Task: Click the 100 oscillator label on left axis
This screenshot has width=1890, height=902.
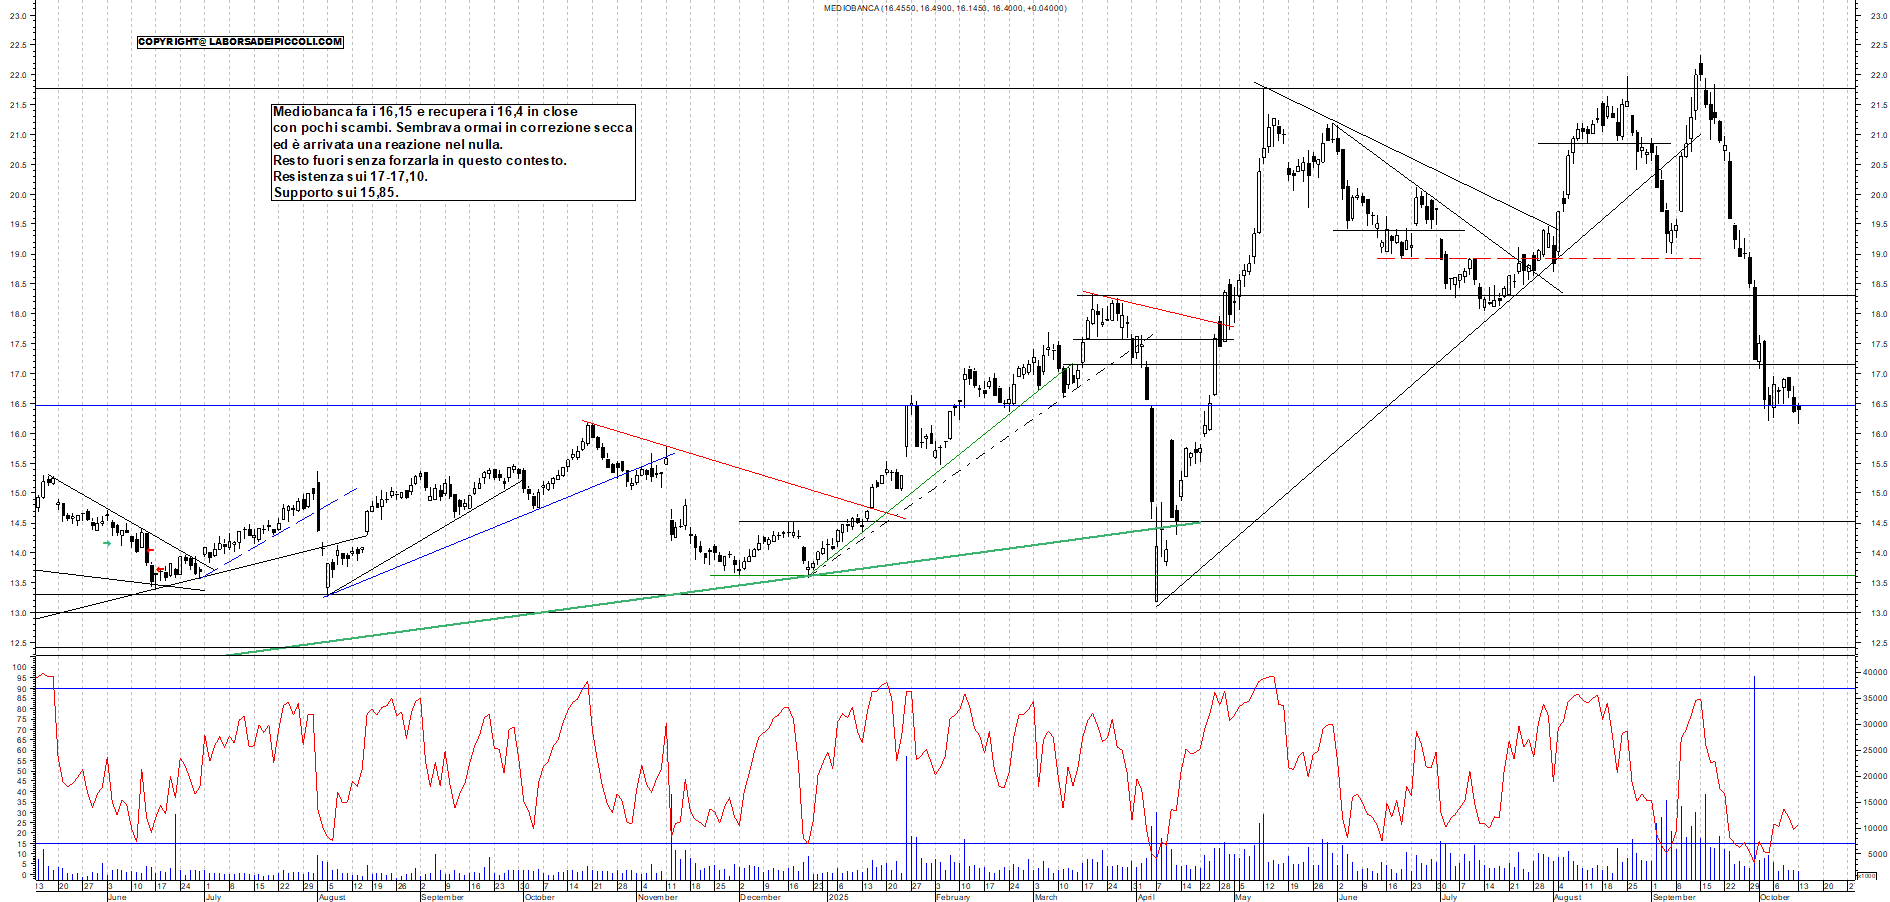Action: point(19,667)
